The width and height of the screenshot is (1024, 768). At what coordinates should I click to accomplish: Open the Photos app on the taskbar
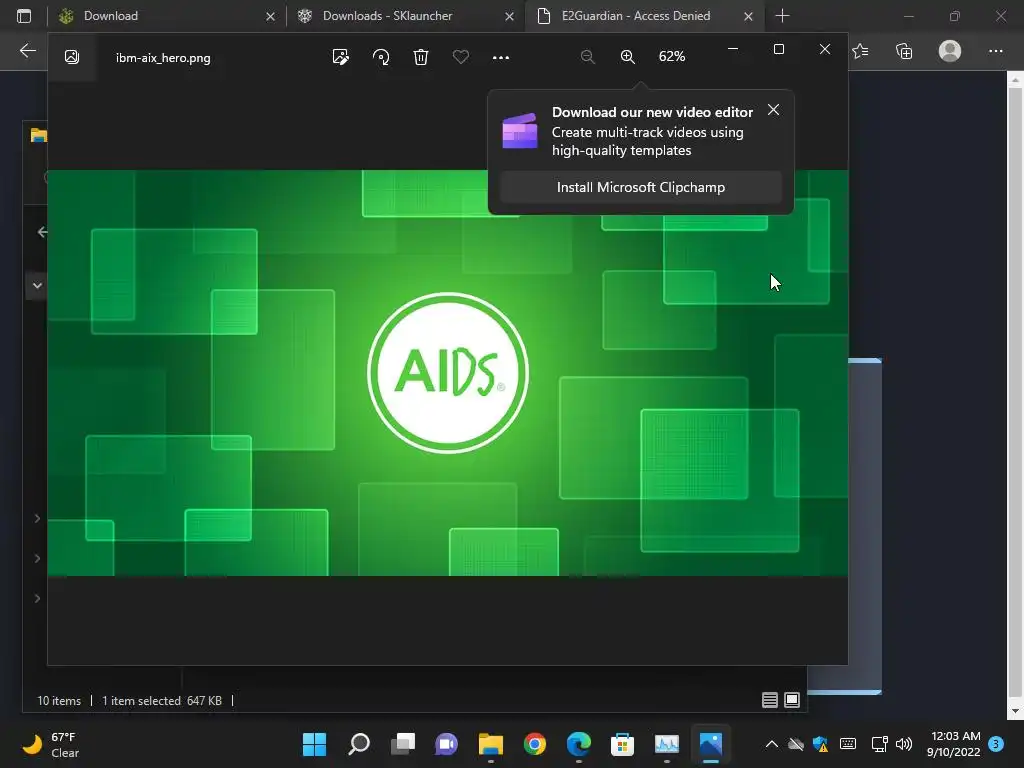click(x=711, y=744)
